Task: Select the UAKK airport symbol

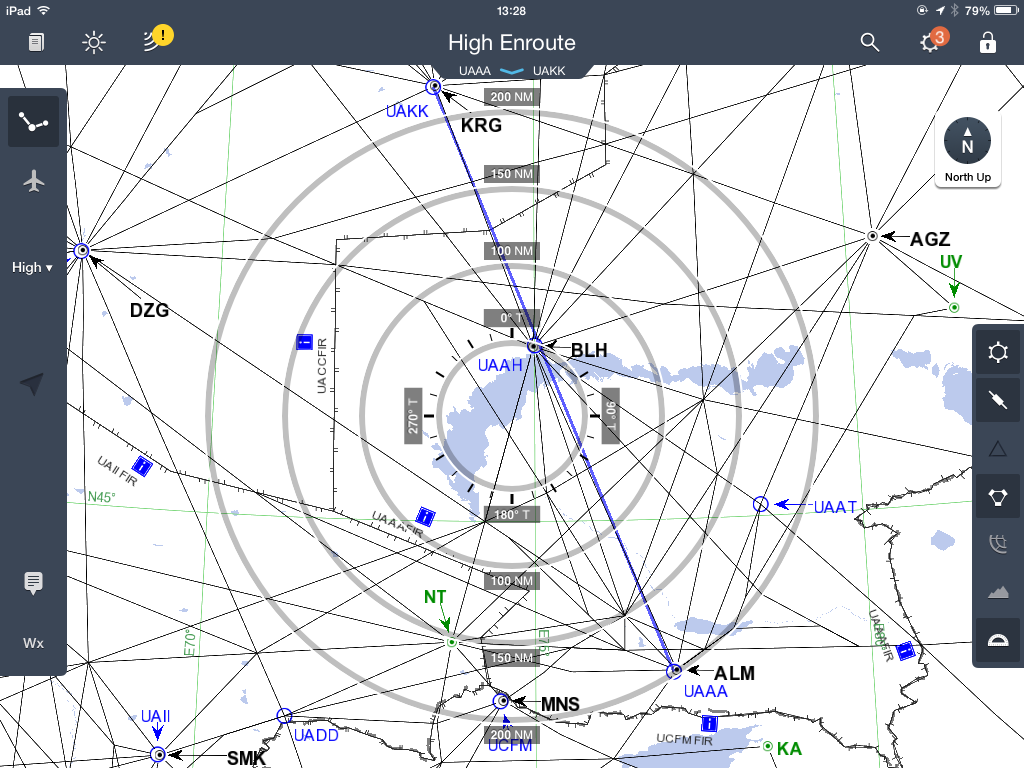Action: tap(434, 86)
